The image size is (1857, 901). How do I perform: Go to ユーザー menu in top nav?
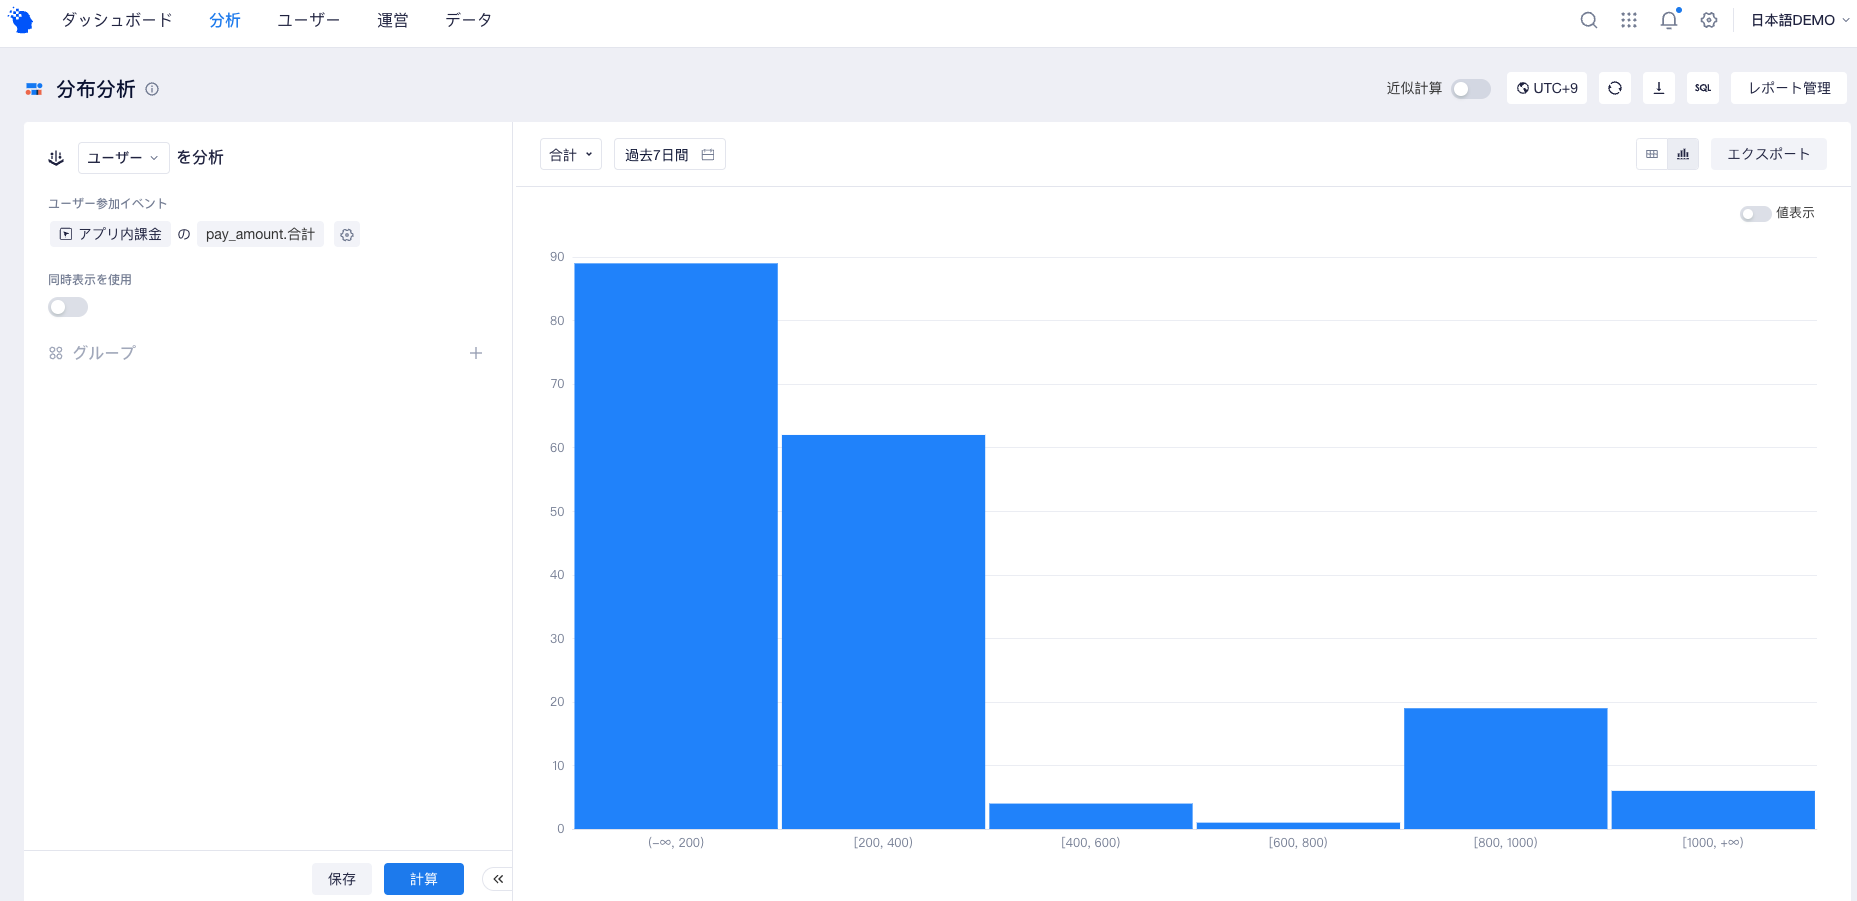pyautogui.click(x=309, y=20)
